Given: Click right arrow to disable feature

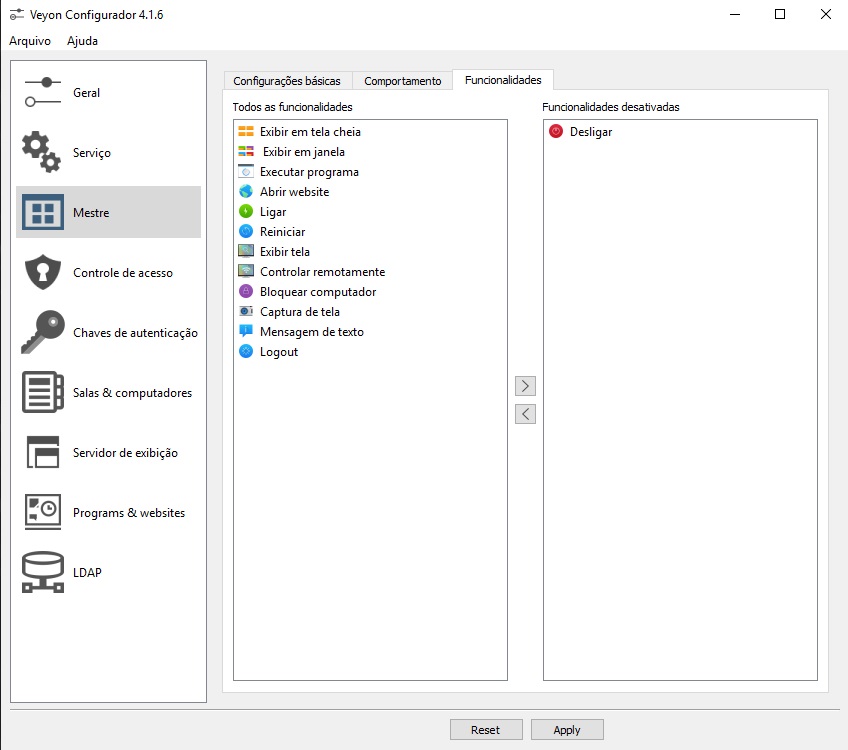Looking at the screenshot, I should [x=525, y=386].
